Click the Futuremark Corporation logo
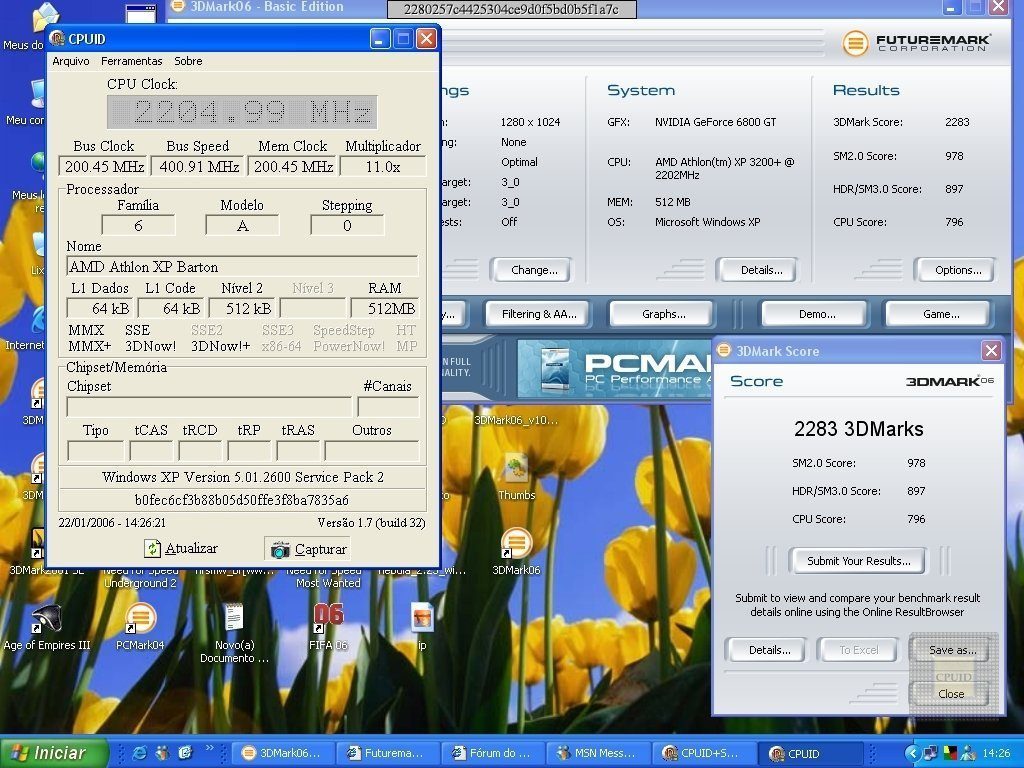Image resolution: width=1024 pixels, height=768 pixels. (916, 43)
